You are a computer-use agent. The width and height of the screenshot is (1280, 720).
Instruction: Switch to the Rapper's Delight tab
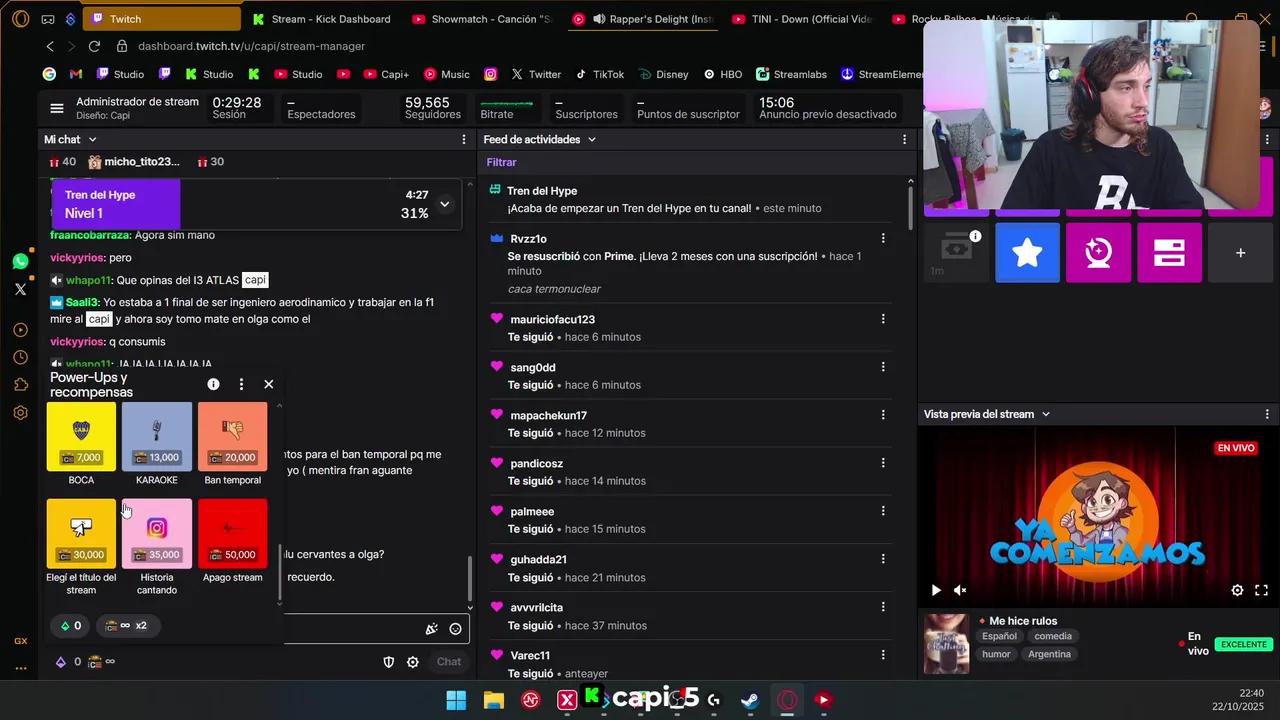click(644, 19)
